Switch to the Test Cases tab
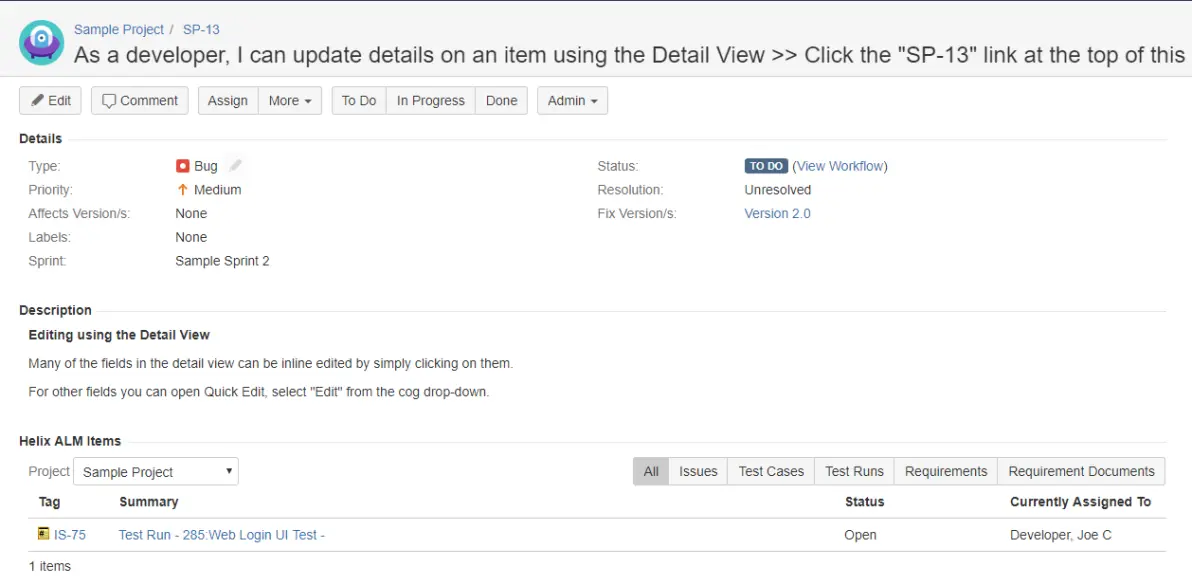 [771, 471]
